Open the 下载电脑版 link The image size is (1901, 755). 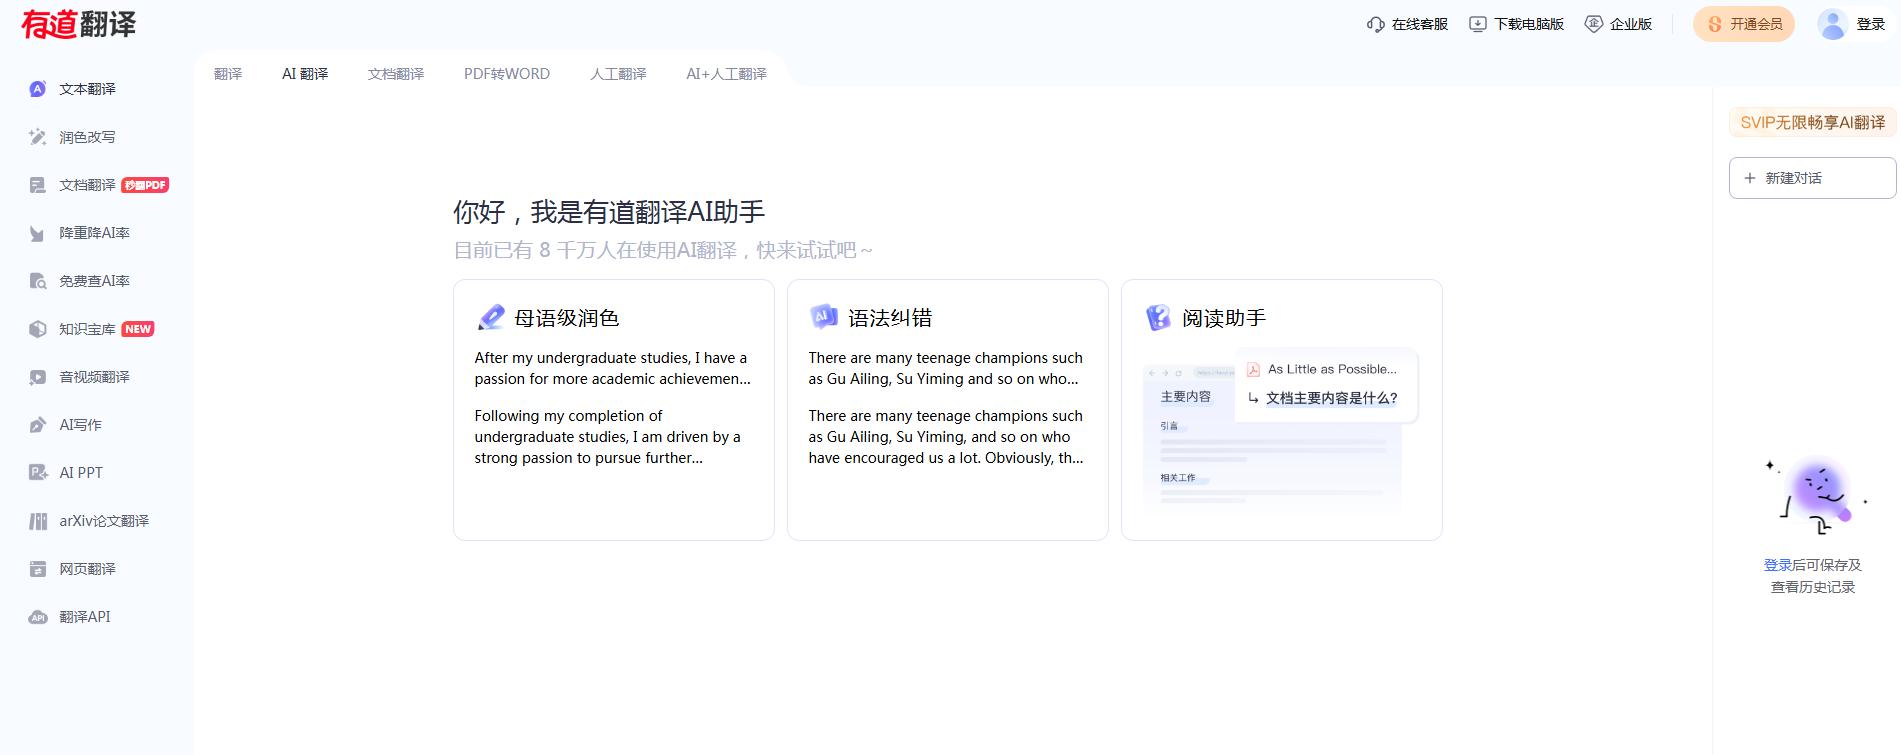tap(1516, 24)
